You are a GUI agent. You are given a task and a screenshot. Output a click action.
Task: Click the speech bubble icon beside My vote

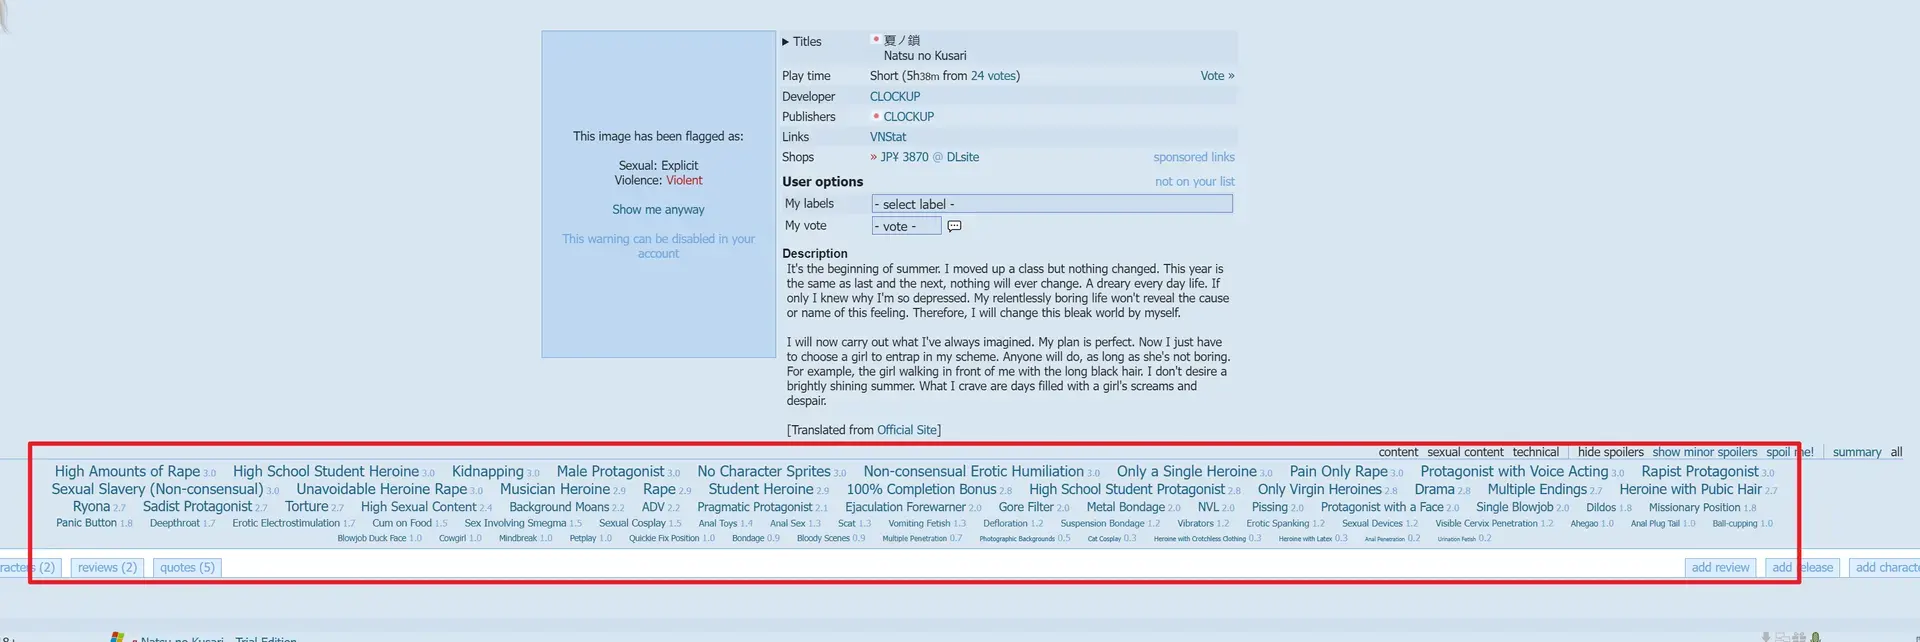pyautogui.click(x=954, y=226)
